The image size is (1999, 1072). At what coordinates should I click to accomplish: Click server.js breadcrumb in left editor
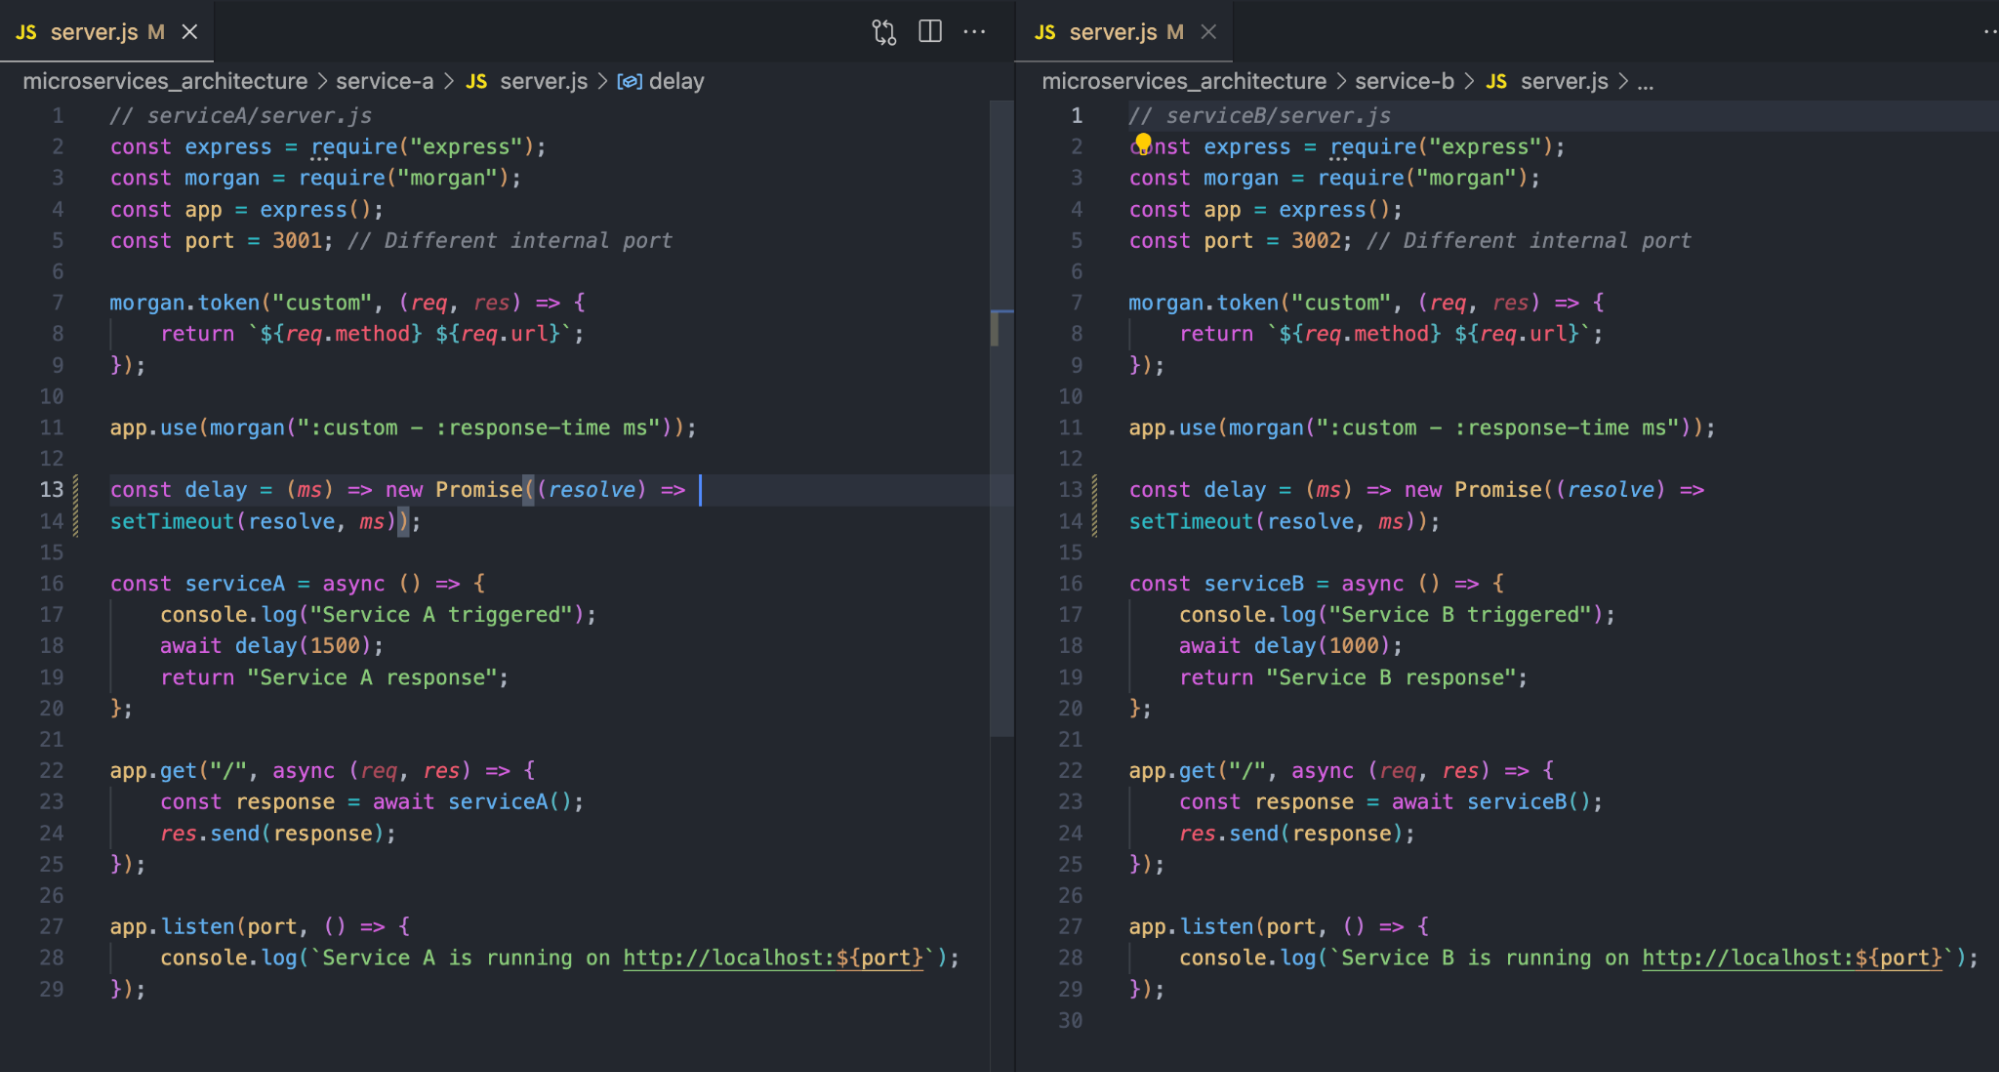point(544,81)
